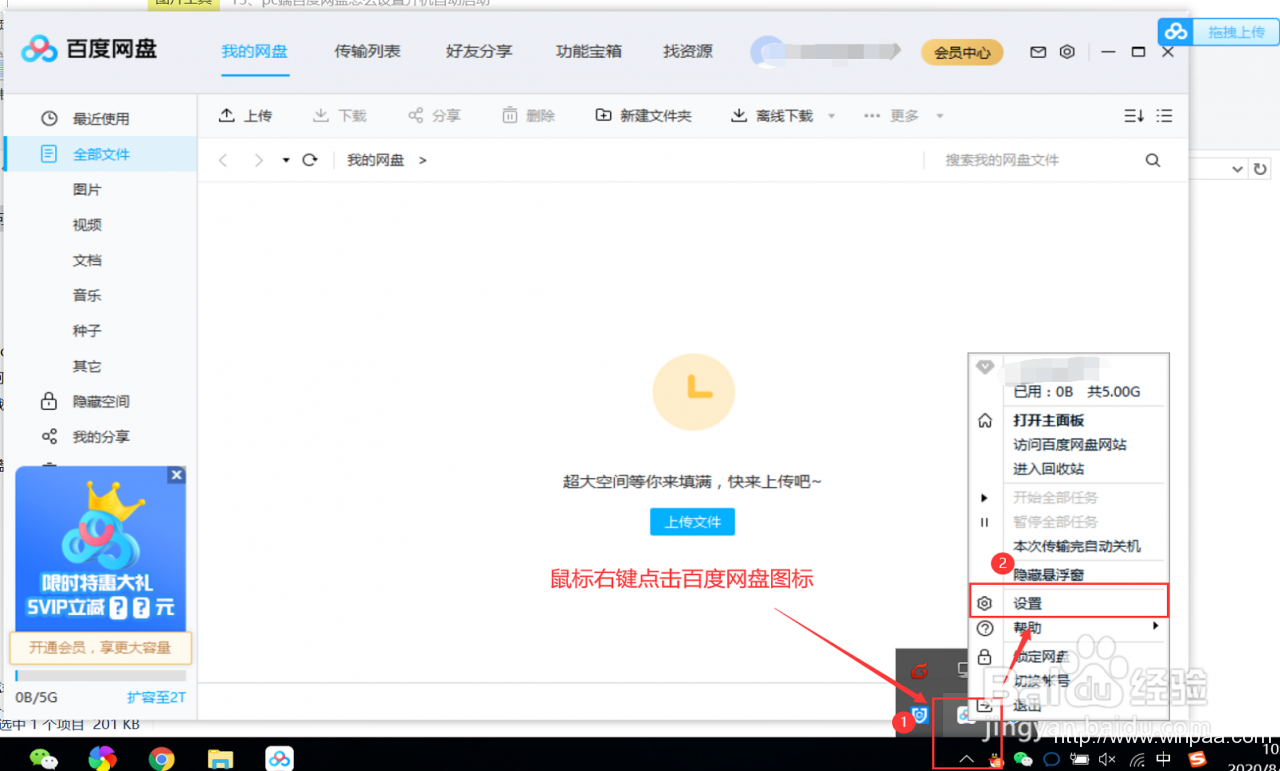
Task: Select 视频 category in sidebar
Action: click(x=87, y=225)
